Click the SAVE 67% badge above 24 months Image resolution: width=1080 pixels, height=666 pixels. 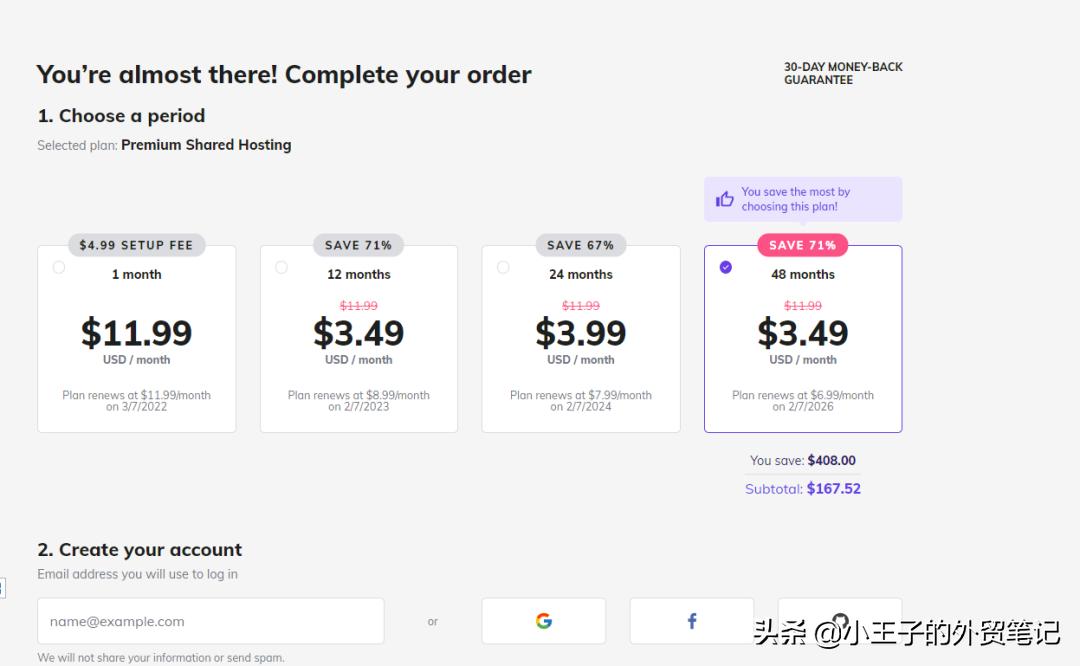coord(581,244)
